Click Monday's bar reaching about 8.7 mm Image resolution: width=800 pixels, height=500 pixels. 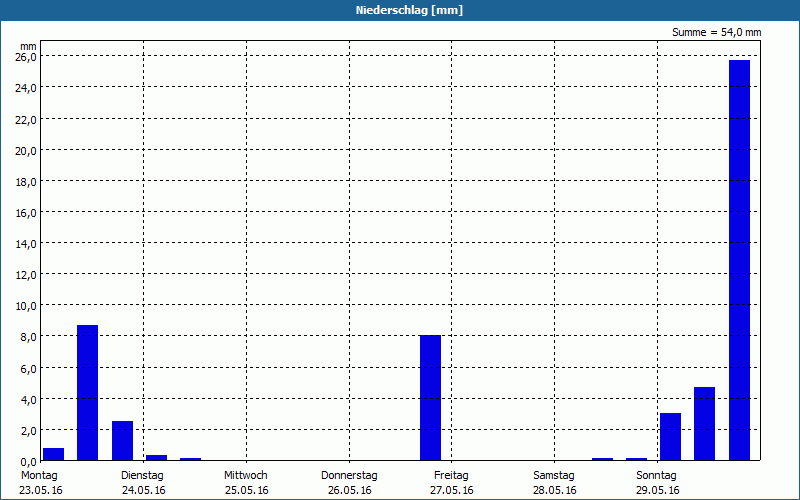tap(87, 393)
